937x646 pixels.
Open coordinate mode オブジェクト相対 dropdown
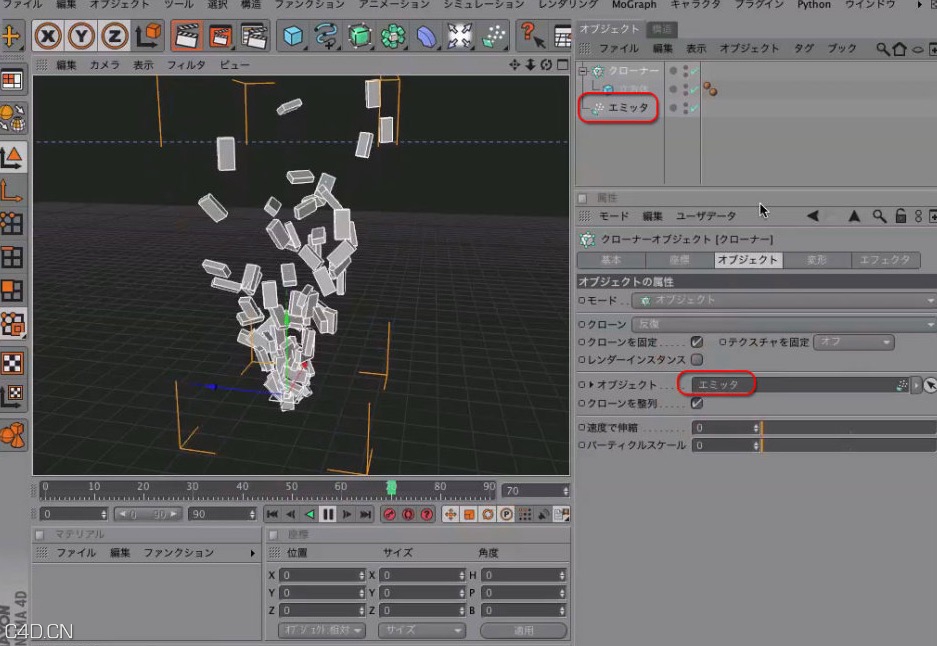321,630
